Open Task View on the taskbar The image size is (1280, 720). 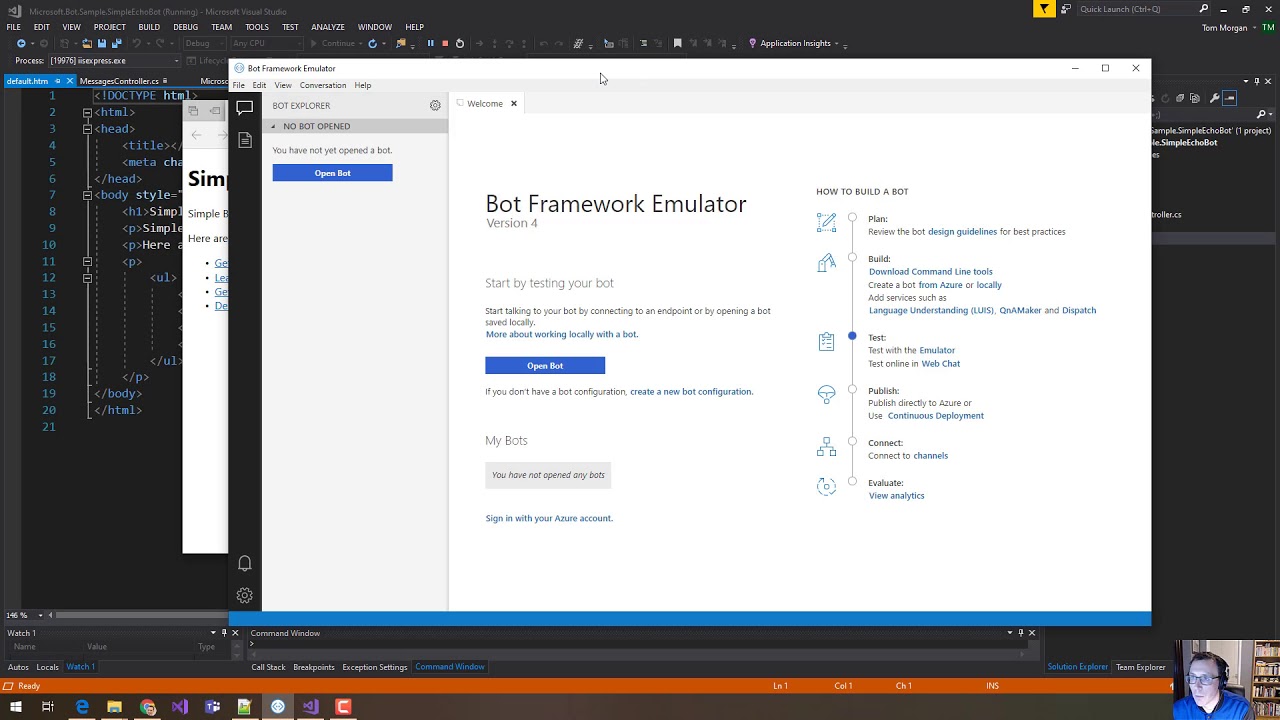pyautogui.click(x=48, y=707)
